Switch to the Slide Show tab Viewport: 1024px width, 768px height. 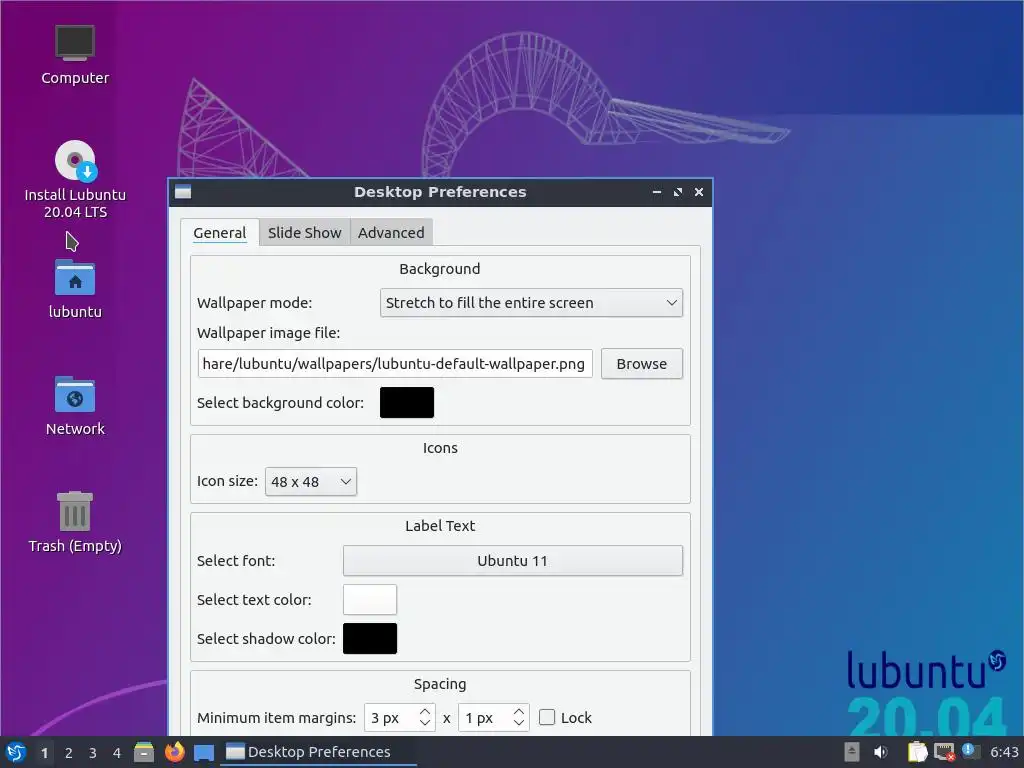coord(304,232)
